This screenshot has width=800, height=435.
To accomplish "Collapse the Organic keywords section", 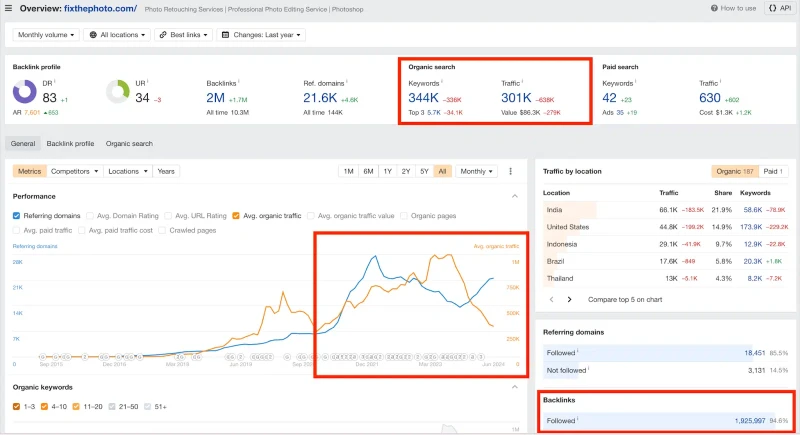I will coord(515,387).
